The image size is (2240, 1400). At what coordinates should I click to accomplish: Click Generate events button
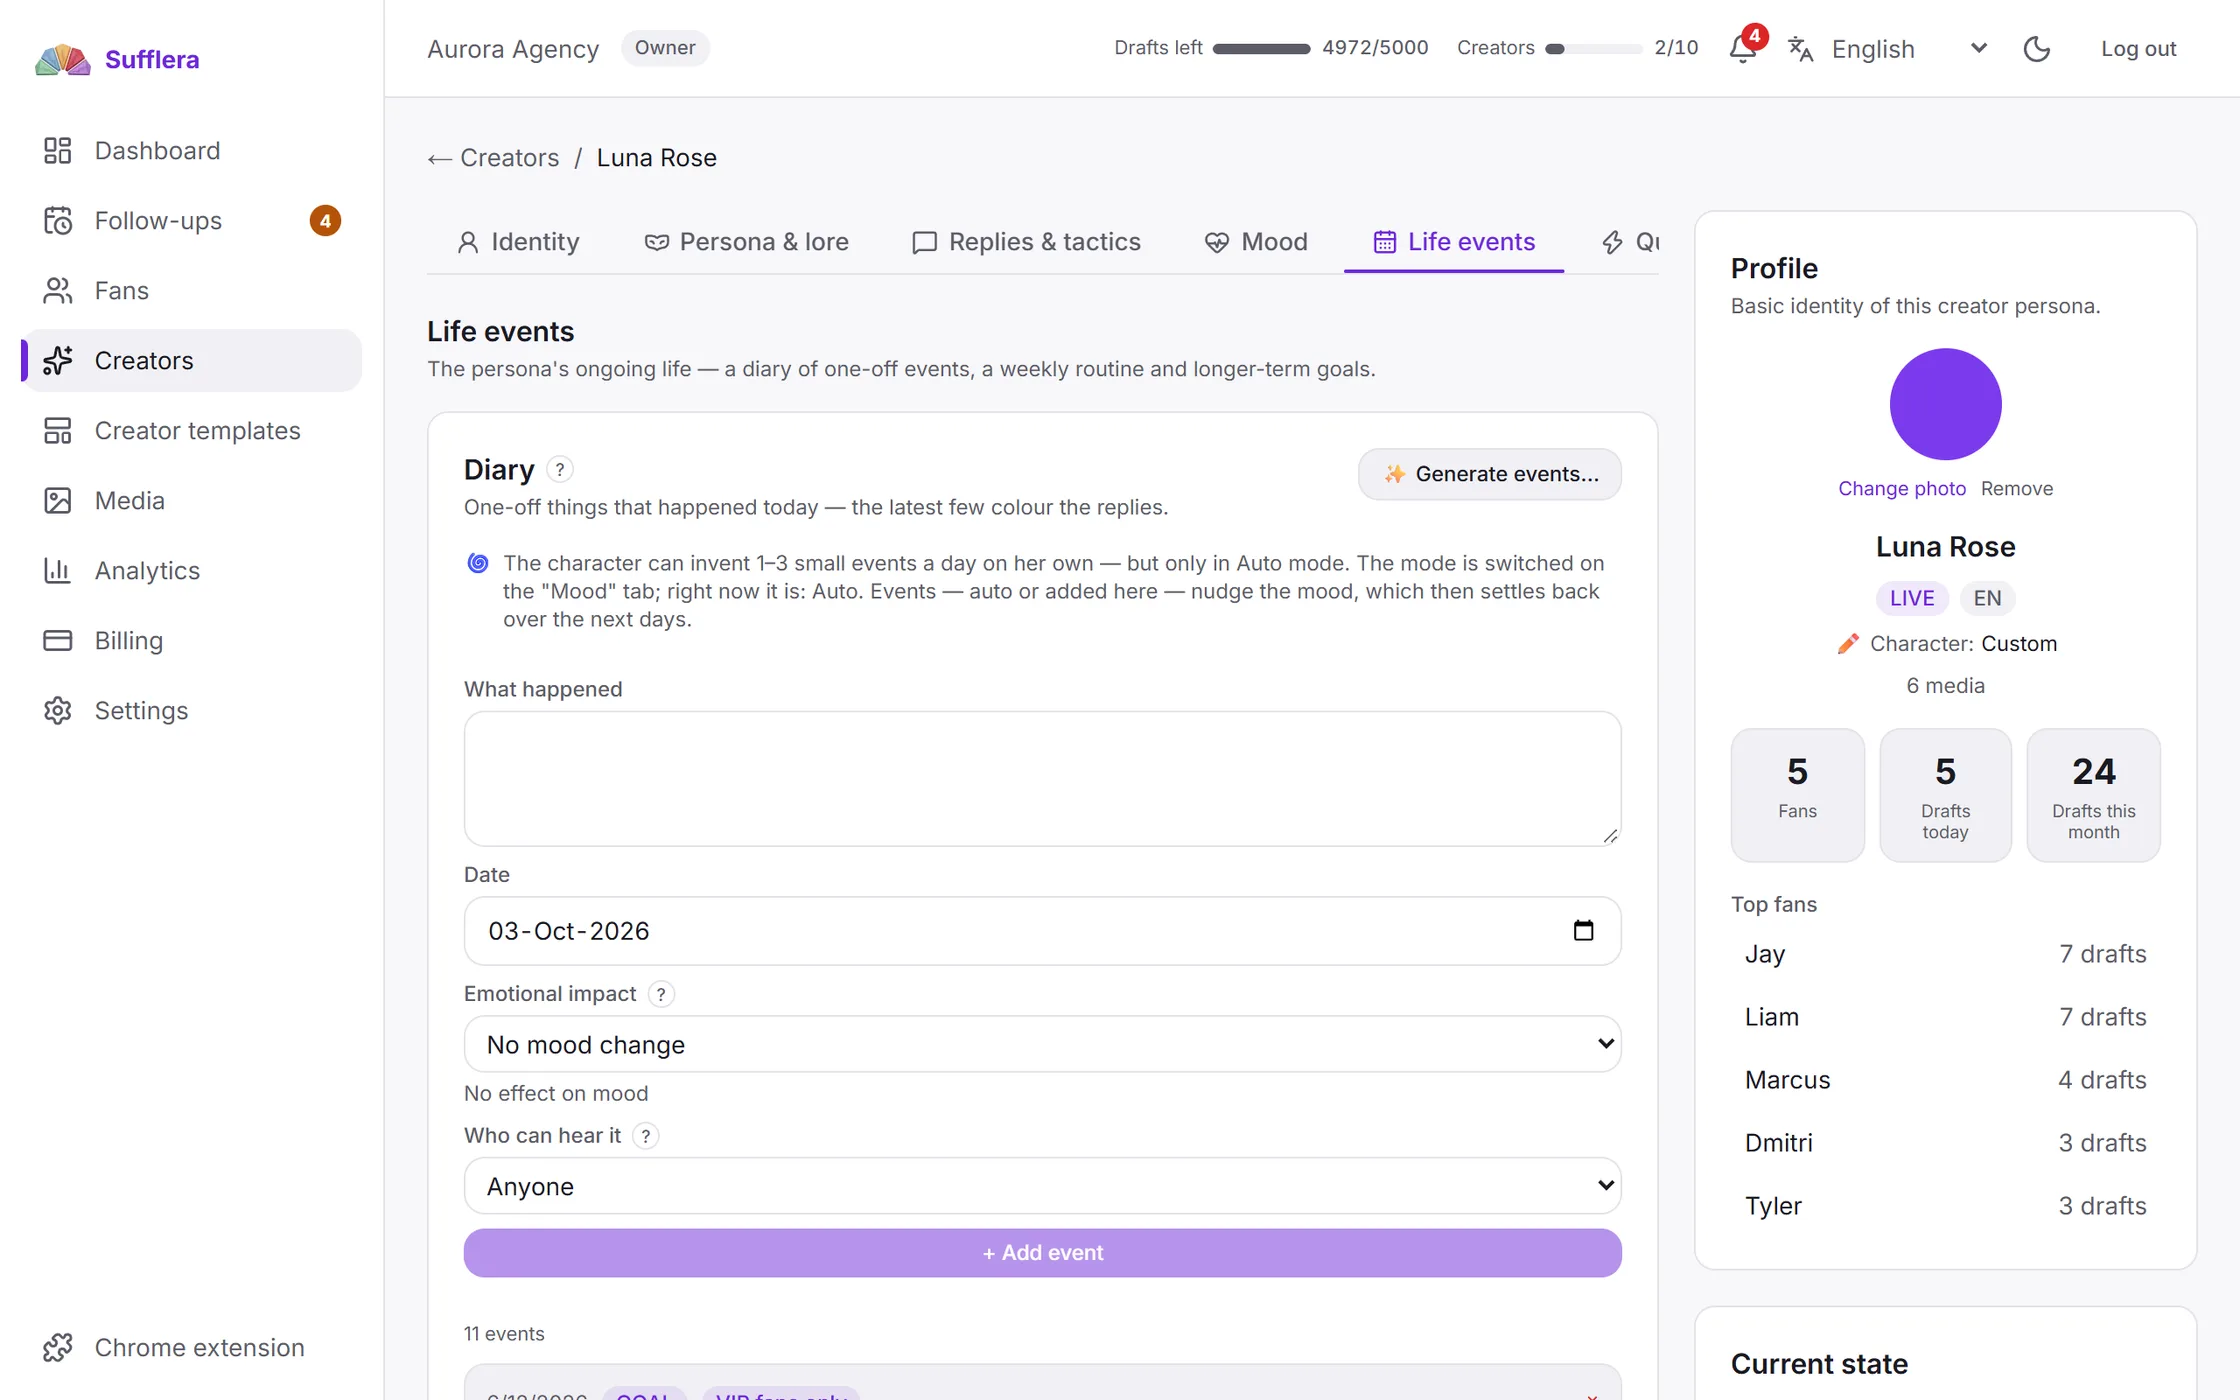point(1490,474)
